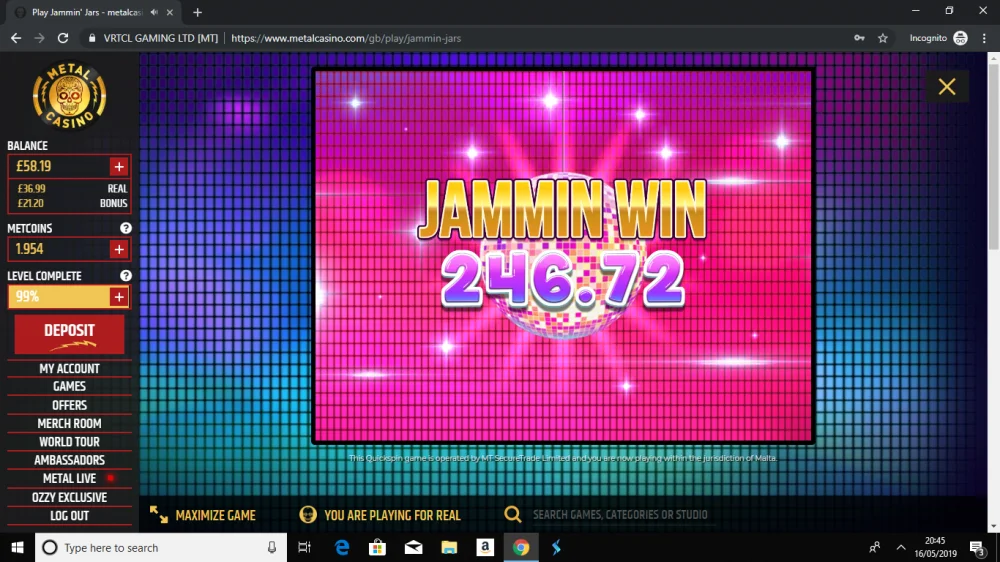The width and height of the screenshot is (1000, 562).
Task: Open the Metcoins help question mark
Action: (x=126, y=228)
